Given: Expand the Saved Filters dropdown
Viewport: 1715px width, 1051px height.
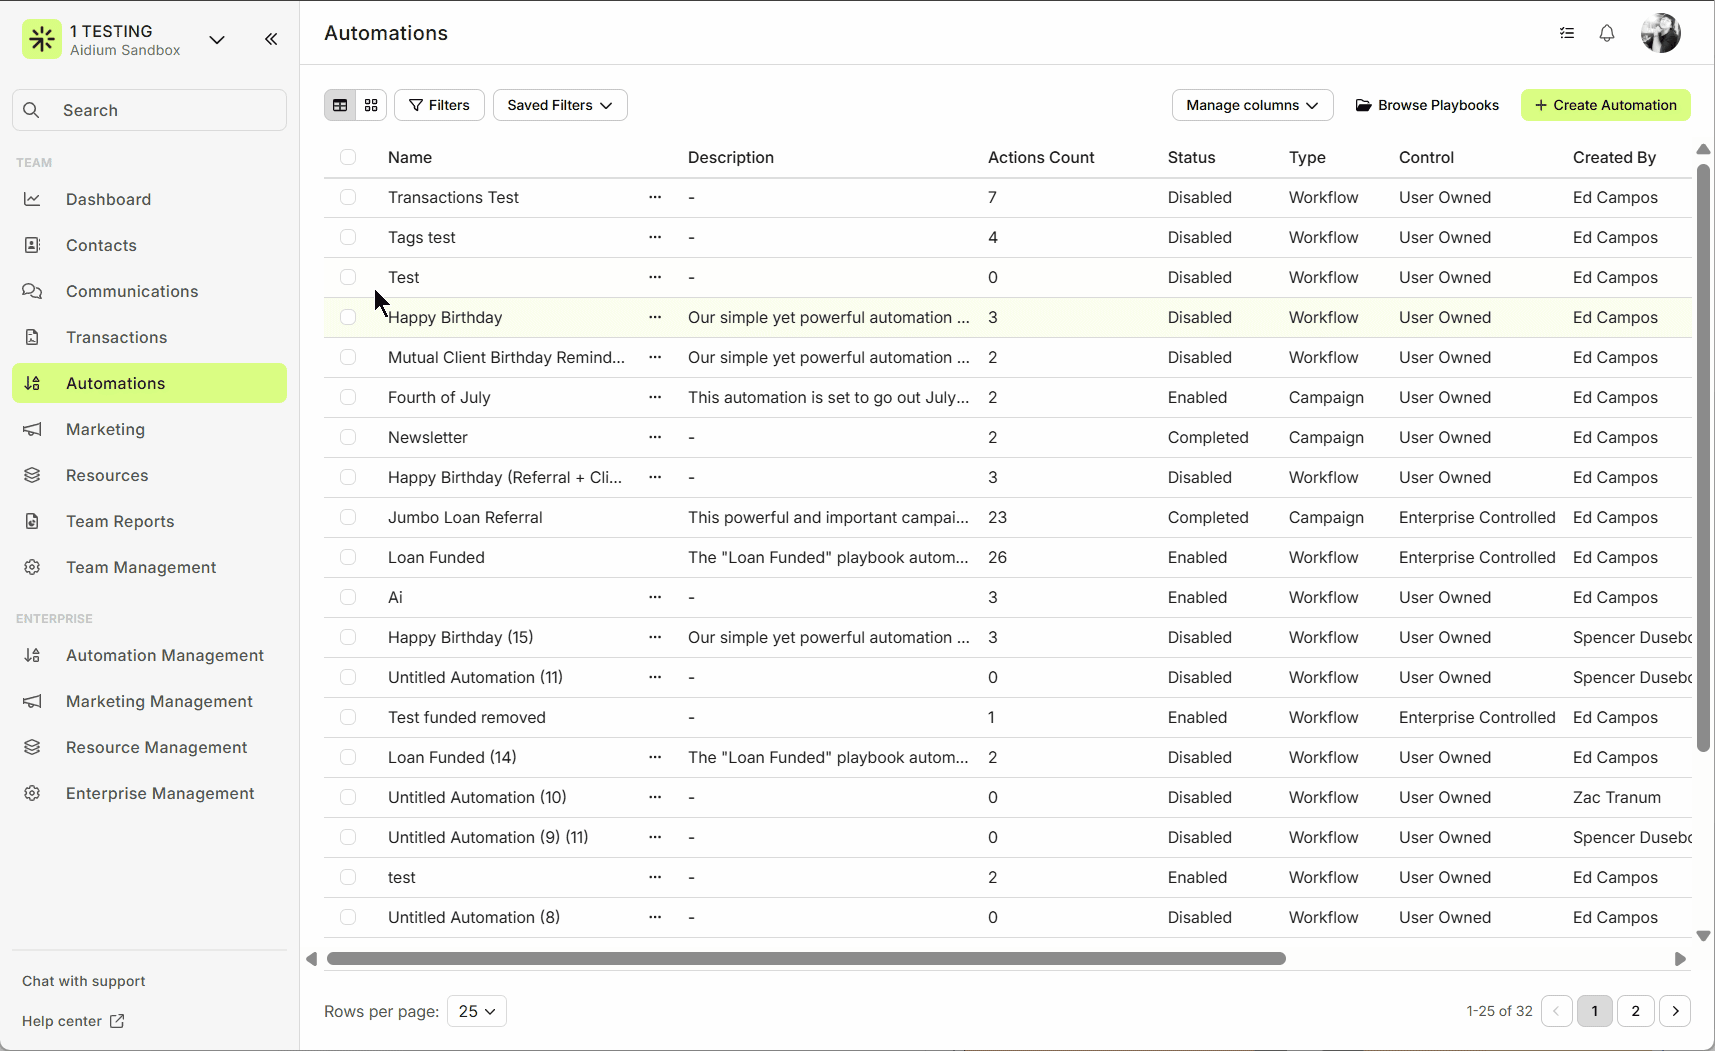Looking at the screenshot, I should click(x=560, y=105).
